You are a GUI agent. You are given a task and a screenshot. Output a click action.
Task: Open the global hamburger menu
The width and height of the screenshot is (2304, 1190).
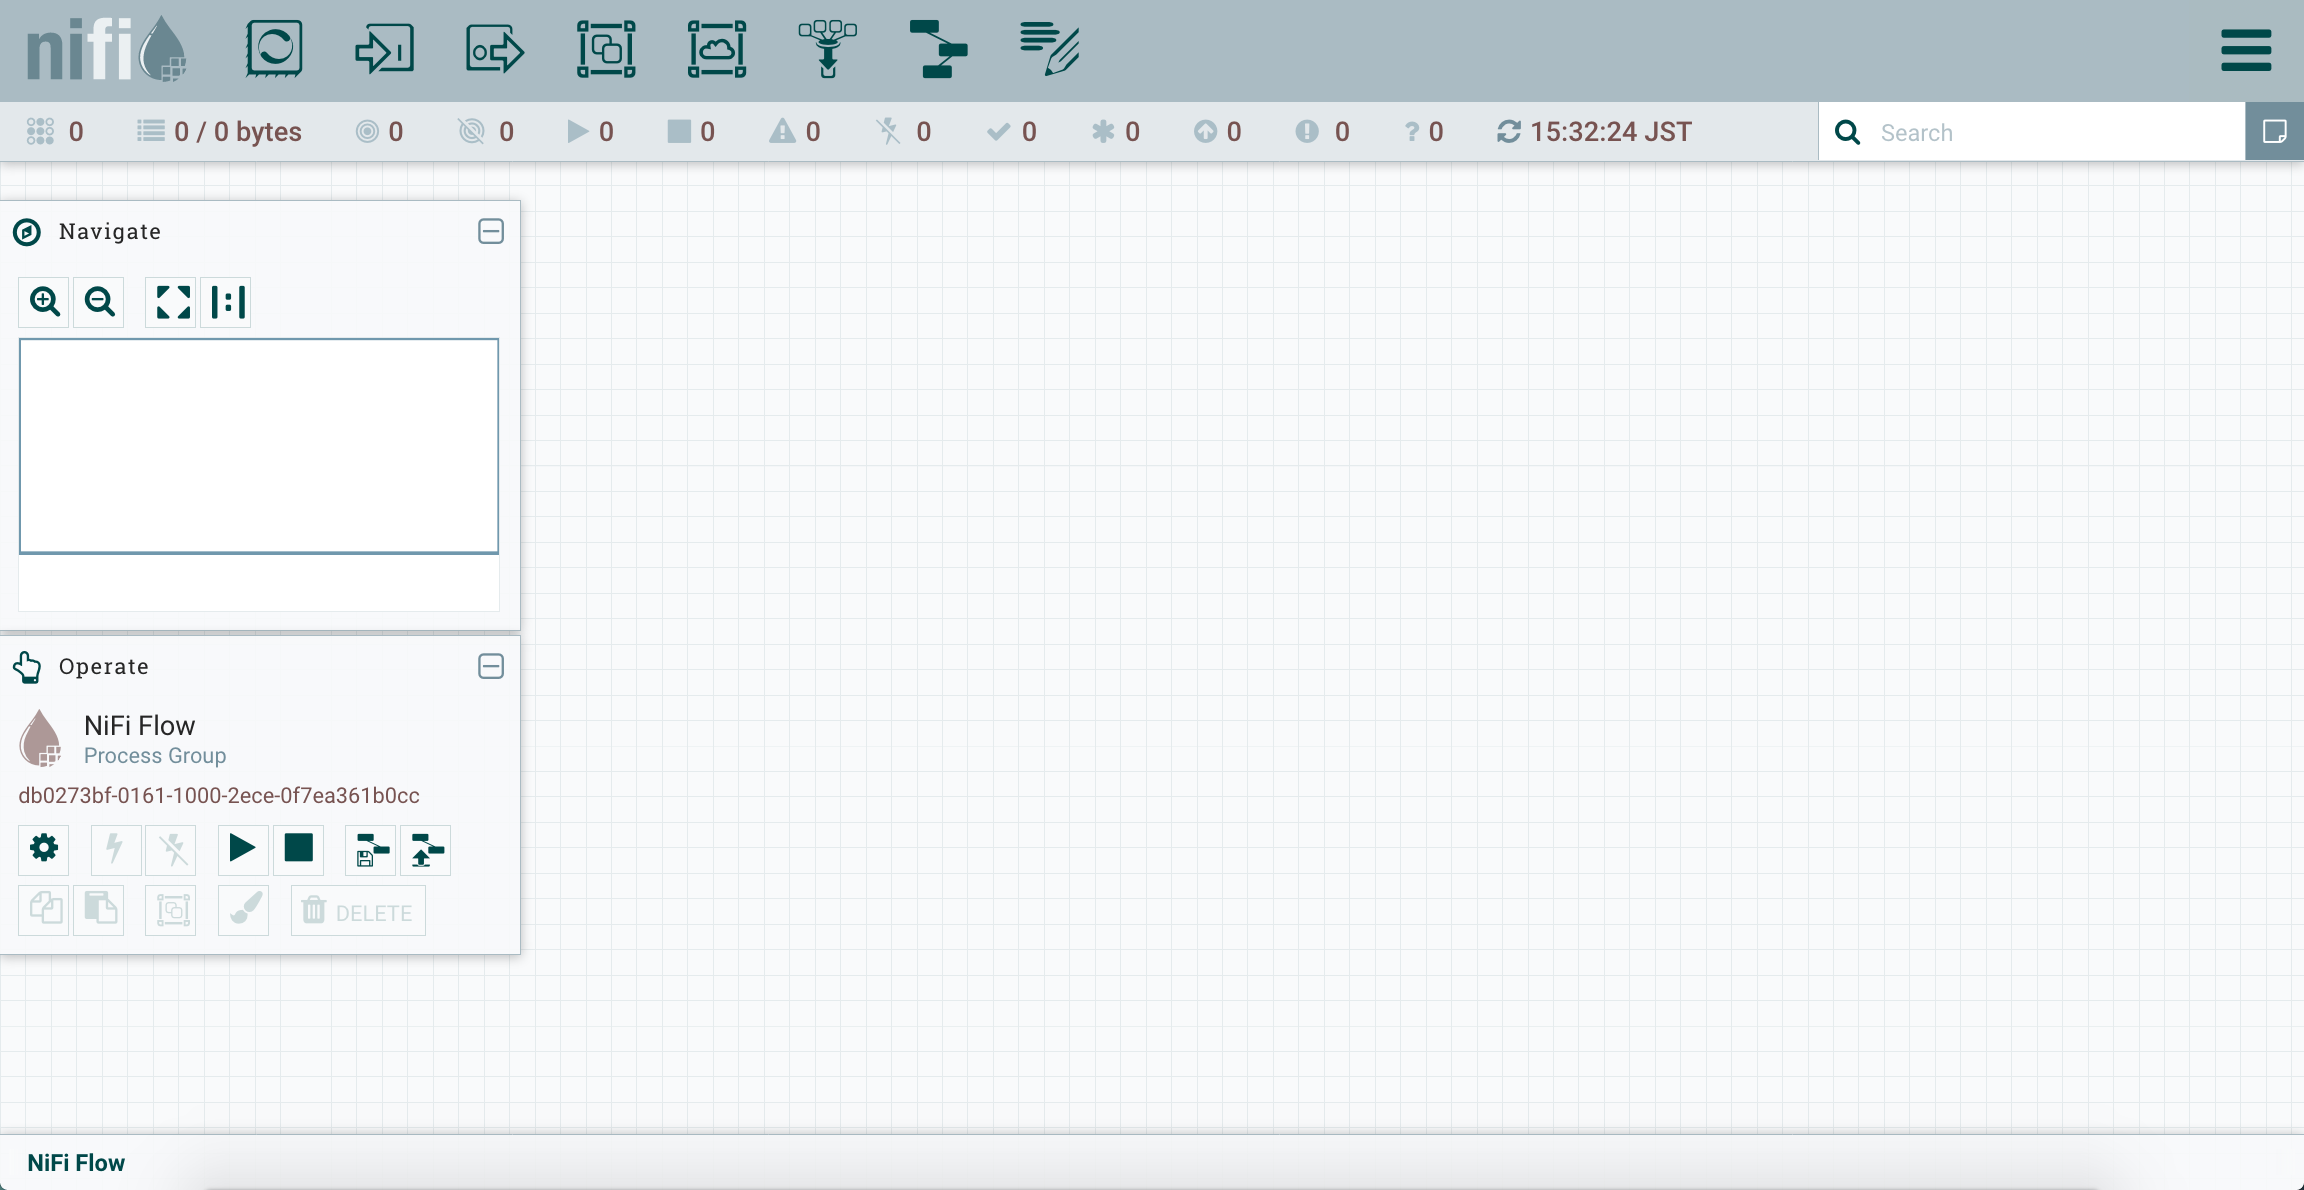2246,50
